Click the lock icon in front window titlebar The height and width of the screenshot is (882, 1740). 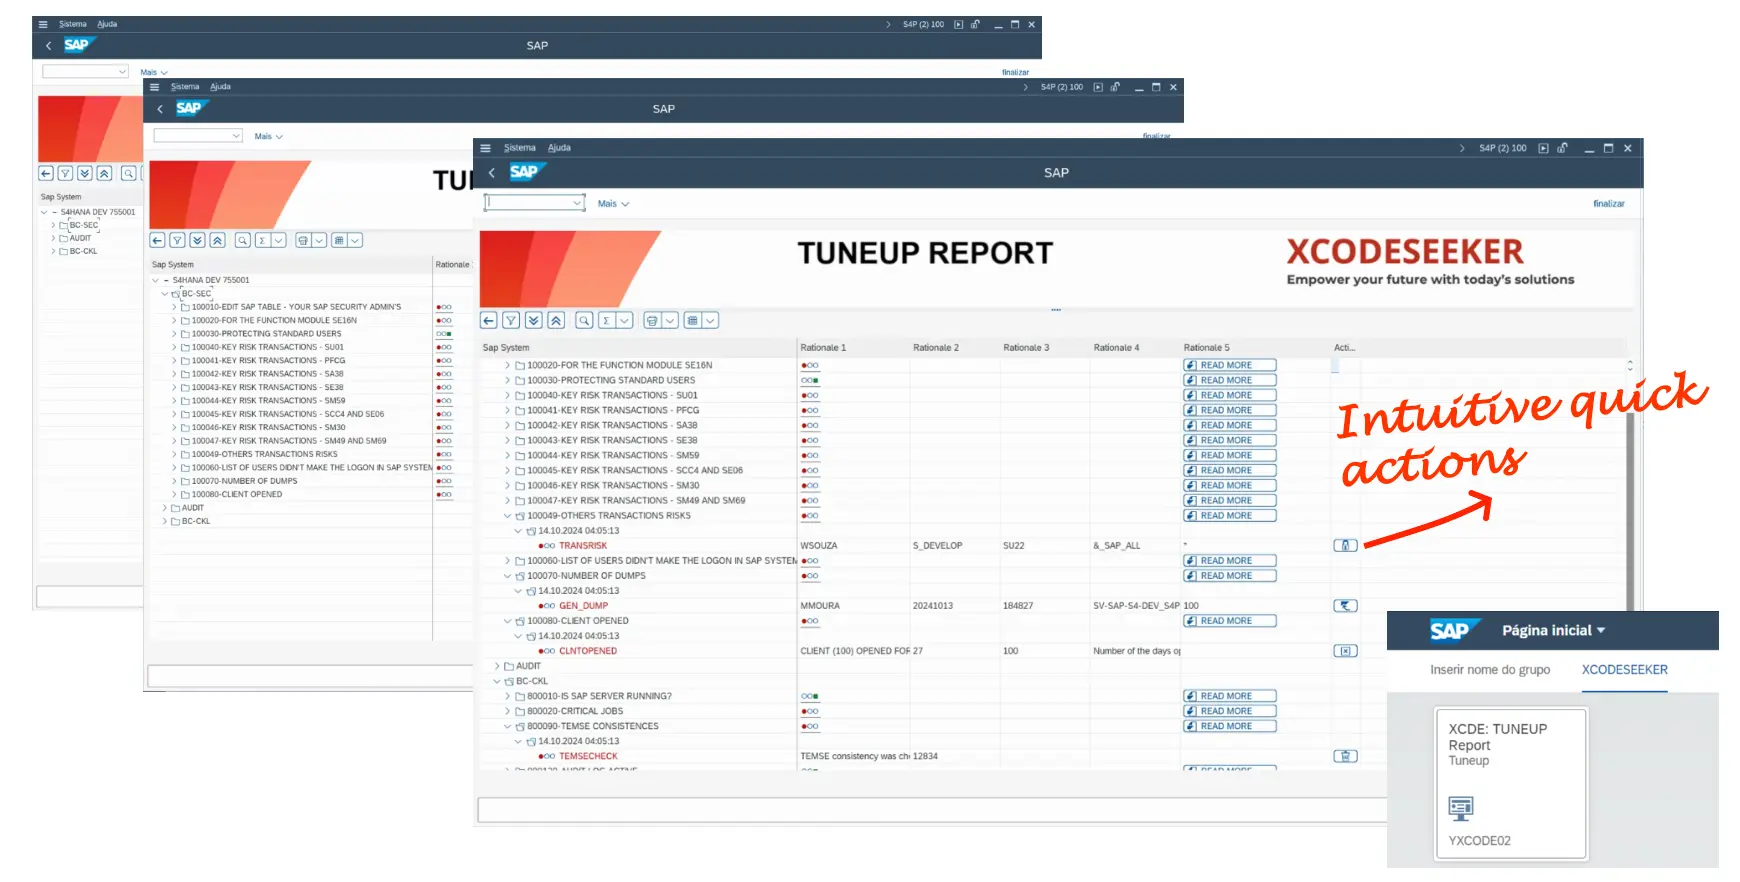click(x=1562, y=148)
